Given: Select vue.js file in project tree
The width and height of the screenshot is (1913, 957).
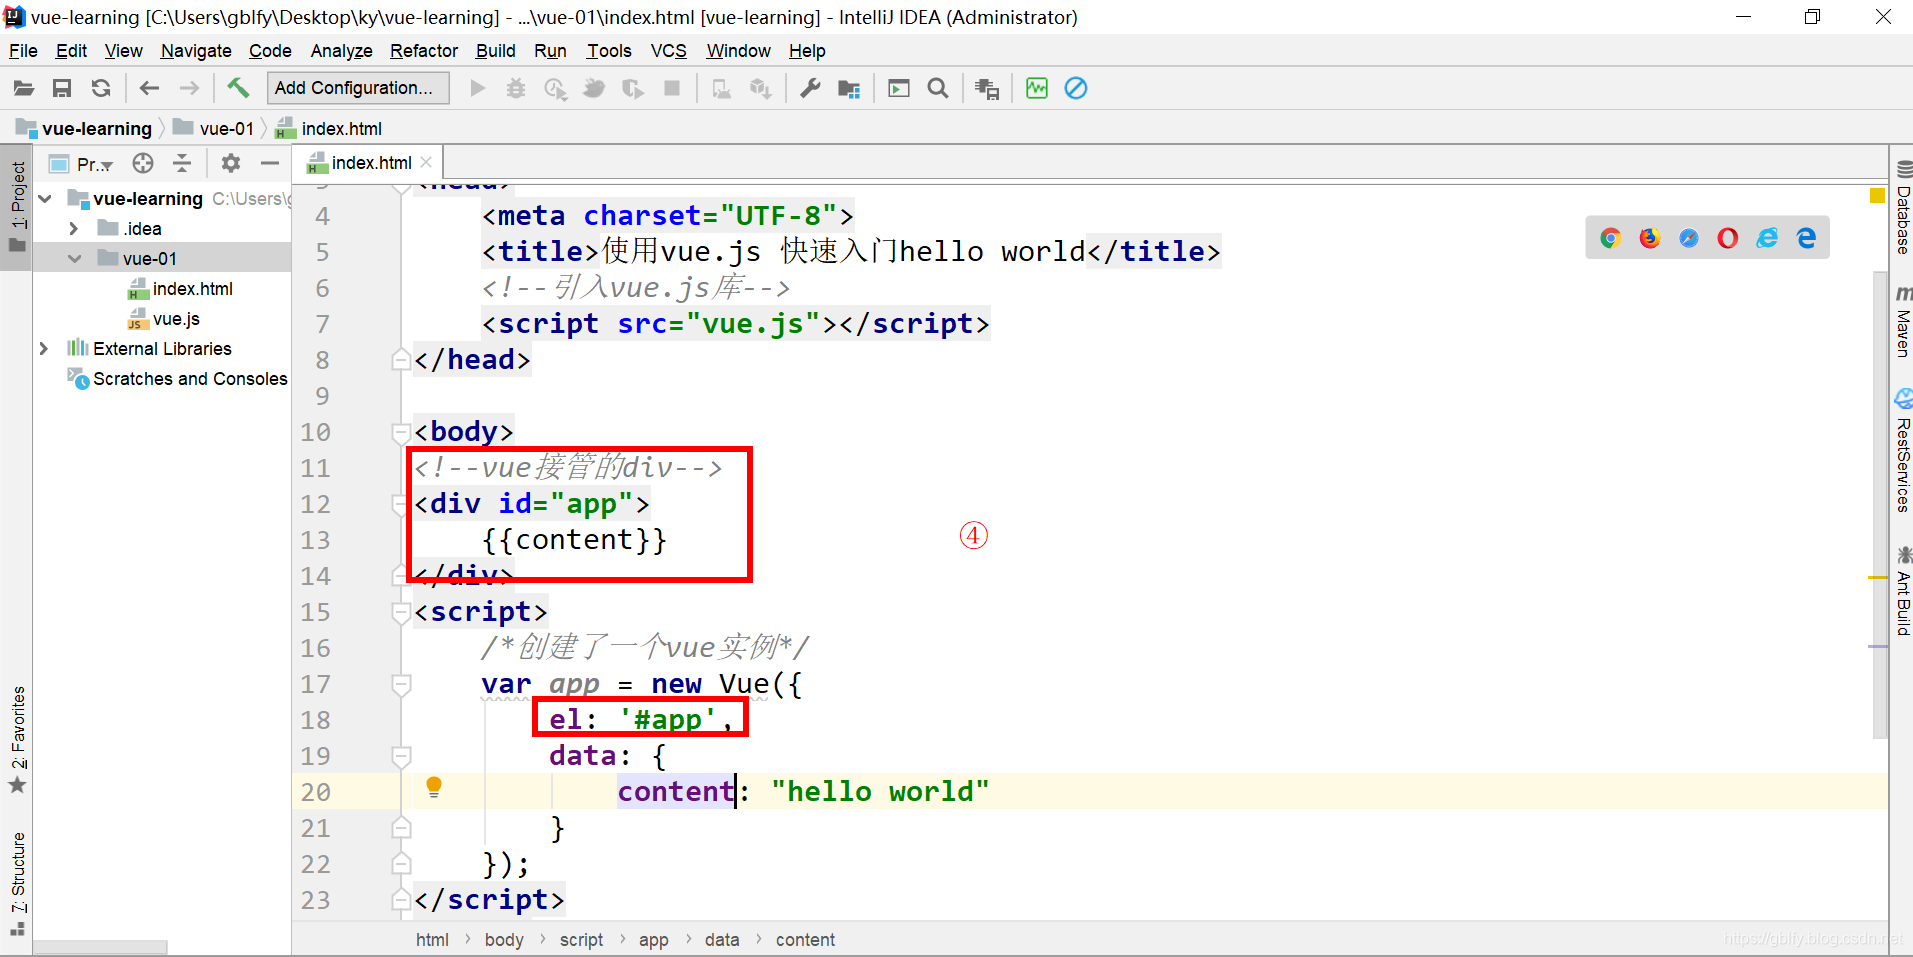Looking at the screenshot, I should tap(163, 319).
